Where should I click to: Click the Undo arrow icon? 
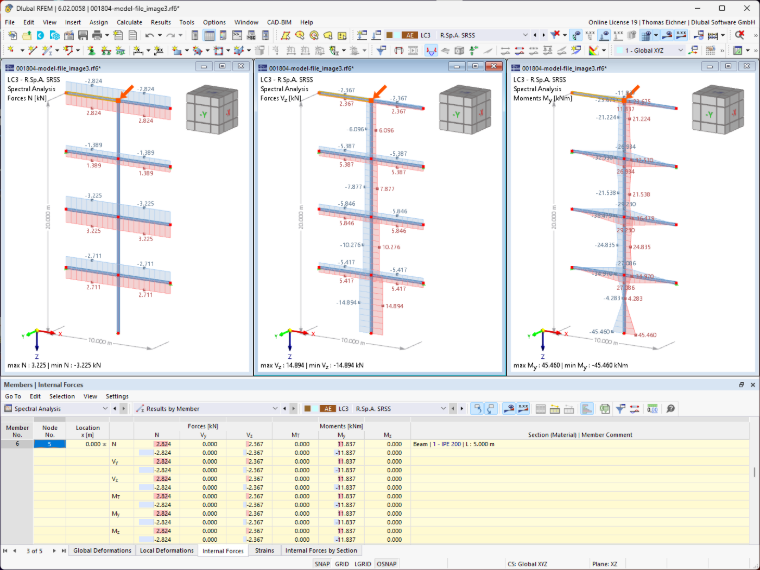pyautogui.click(x=149, y=35)
